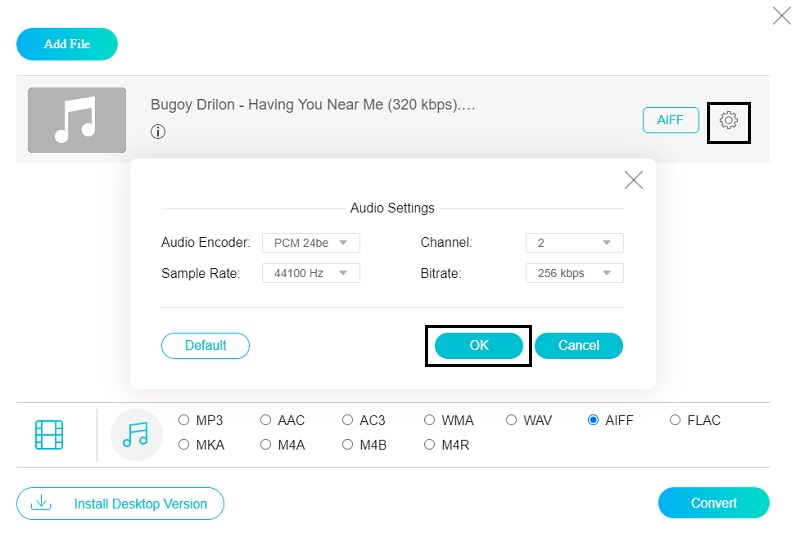Click the info icon under file name
800x542 pixels.
pyautogui.click(x=158, y=131)
